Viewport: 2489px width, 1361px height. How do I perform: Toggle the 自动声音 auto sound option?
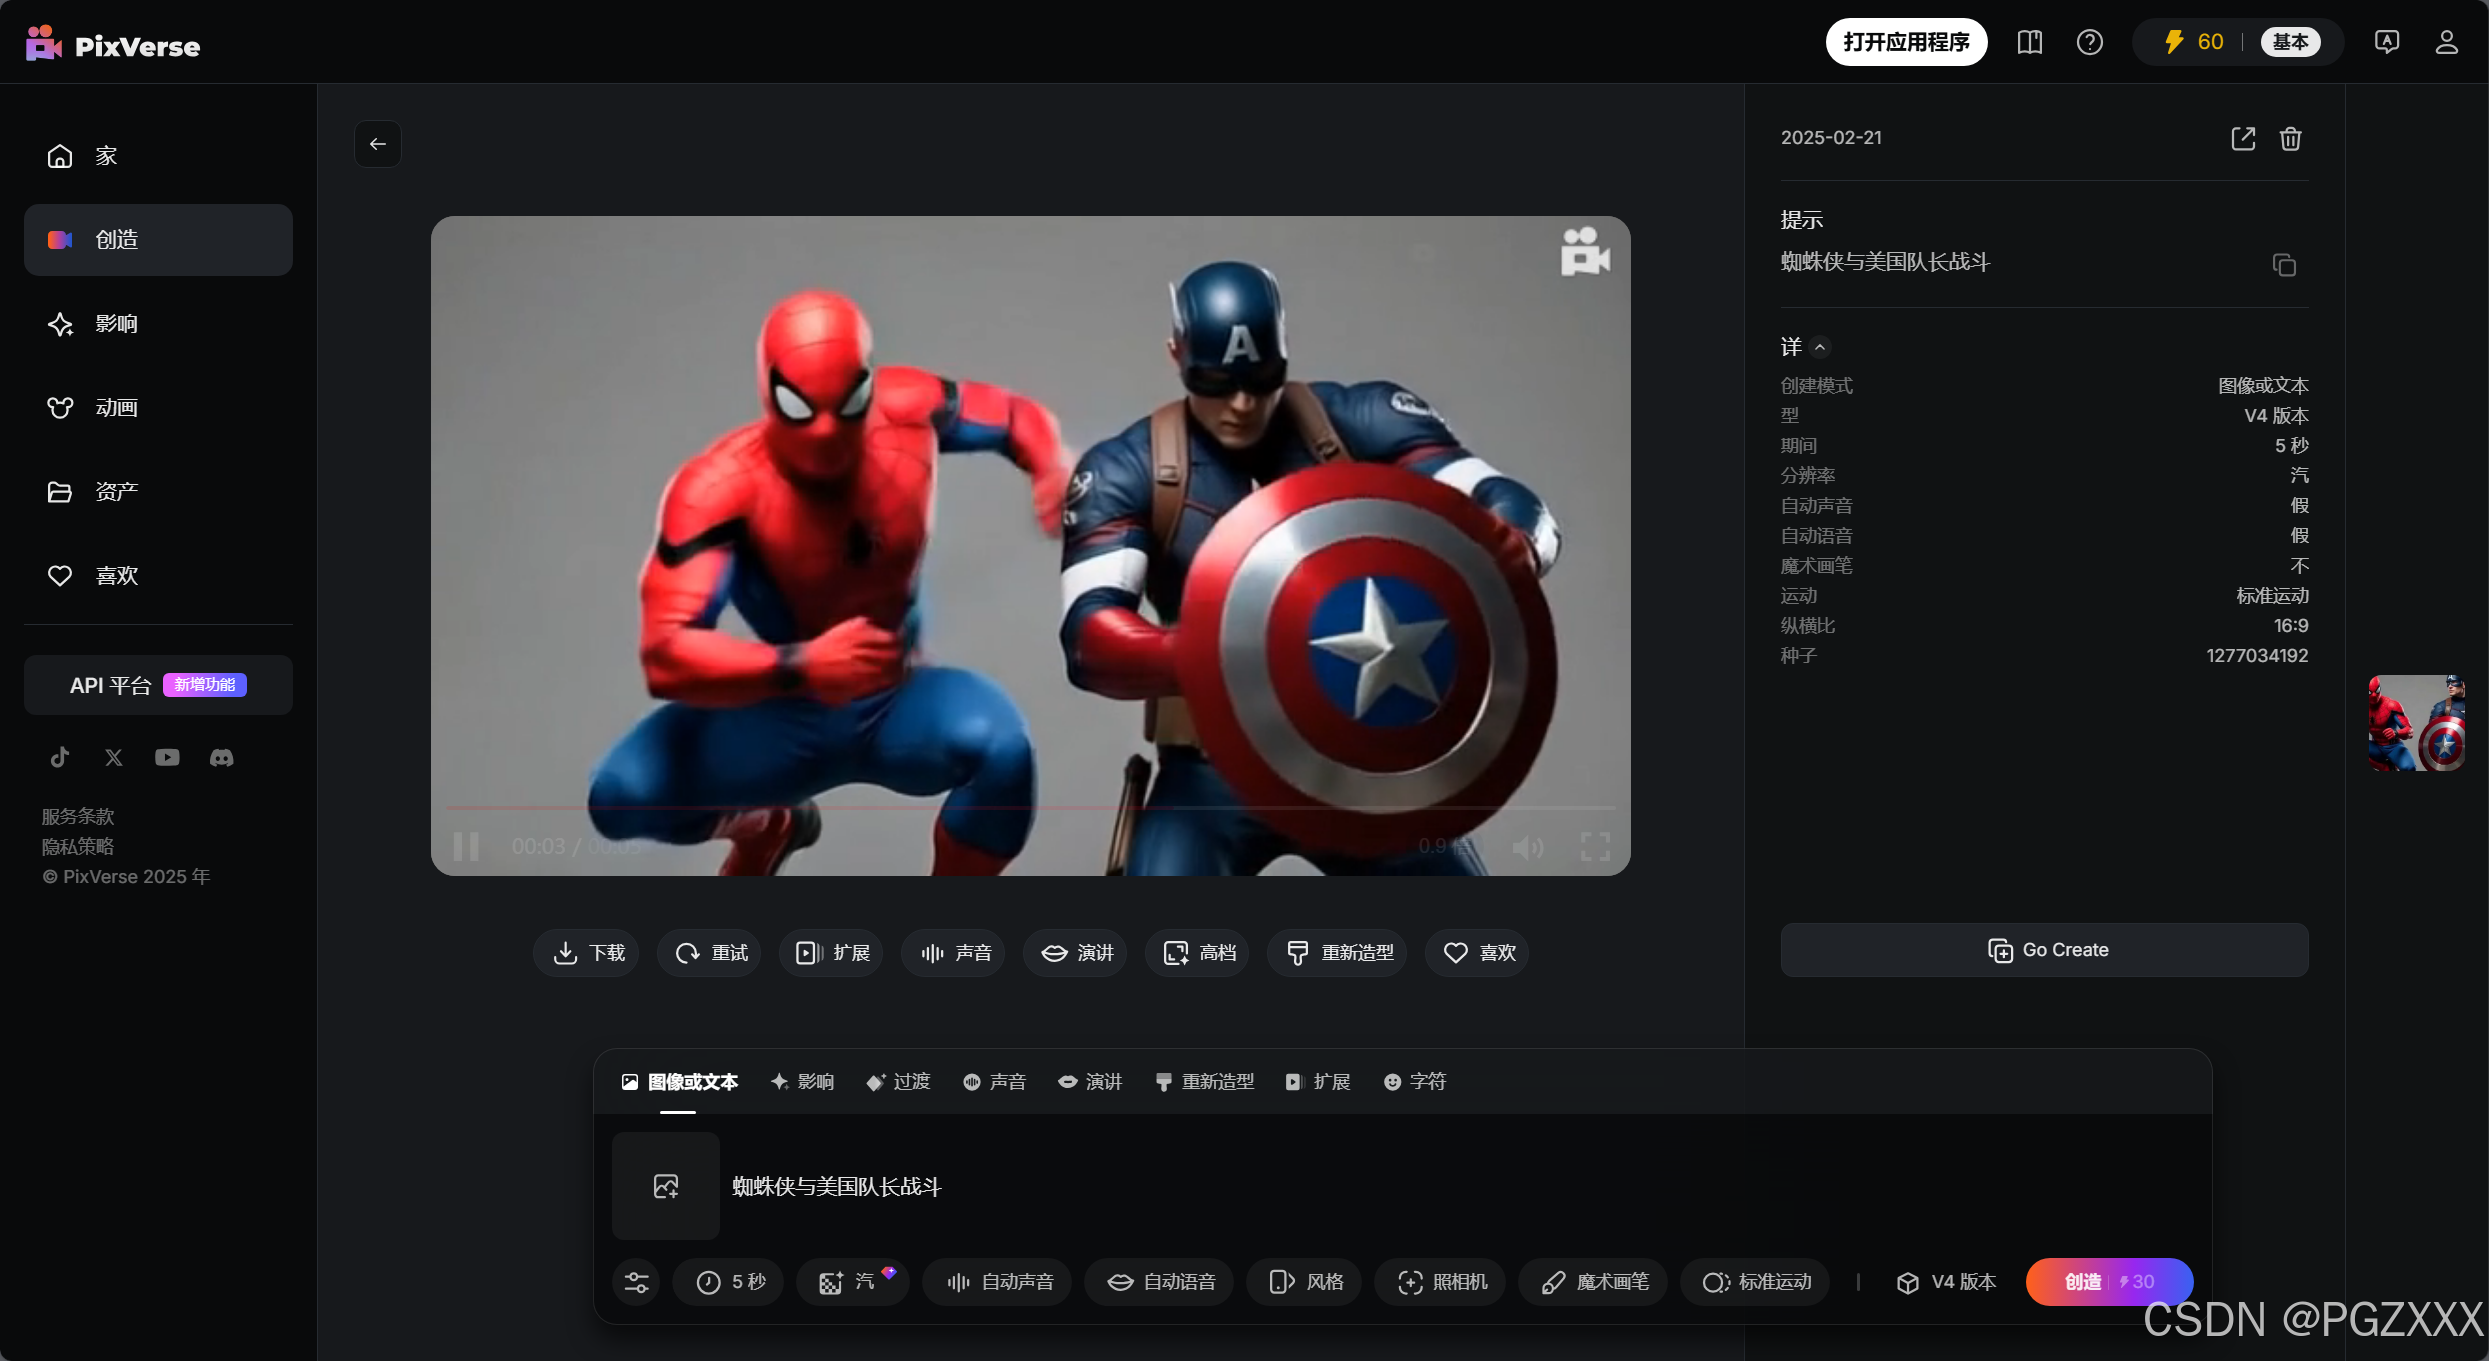[997, 1282]
